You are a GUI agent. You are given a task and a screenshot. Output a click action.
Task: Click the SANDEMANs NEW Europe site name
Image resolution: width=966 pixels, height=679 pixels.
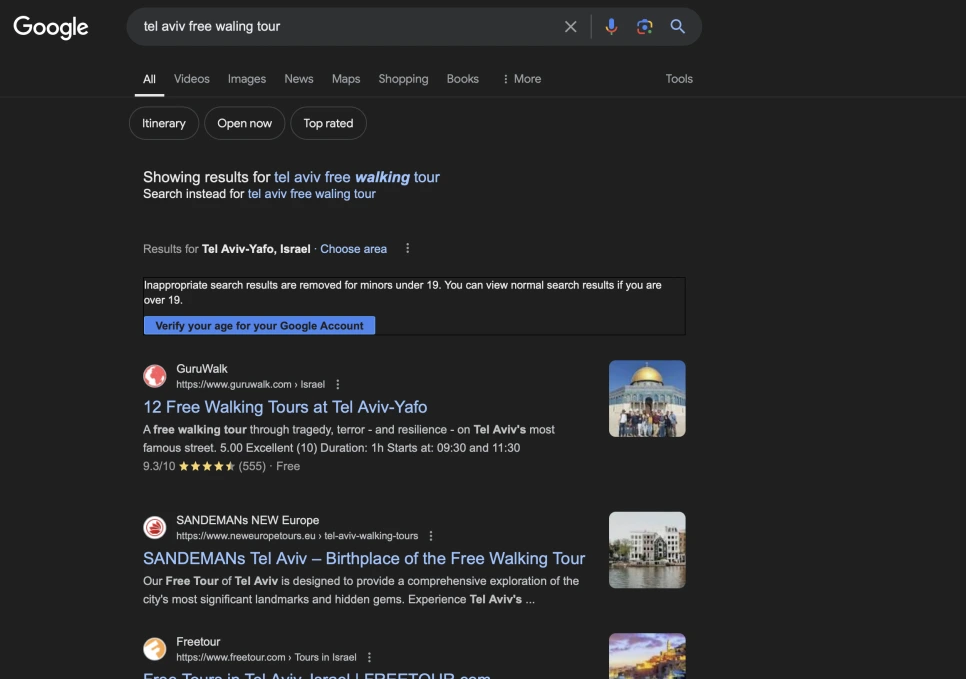pos(248,520)
